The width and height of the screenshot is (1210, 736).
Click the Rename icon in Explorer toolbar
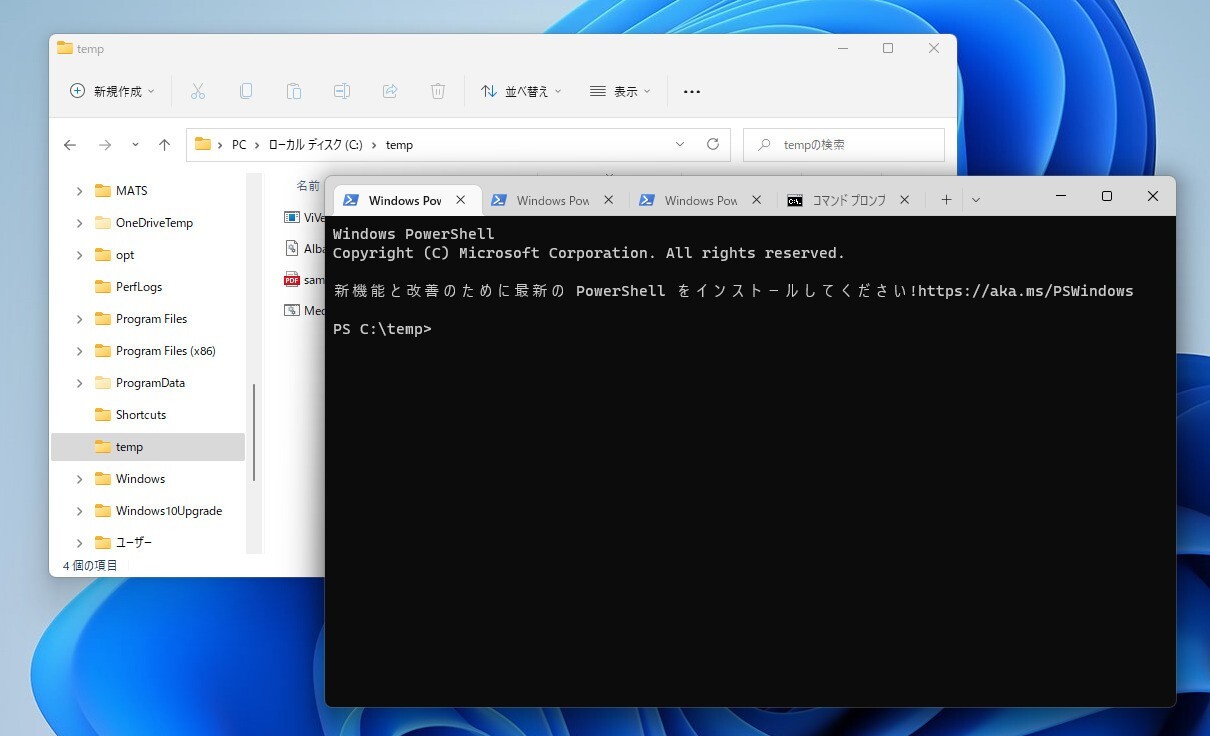click(x=342, y=91)
